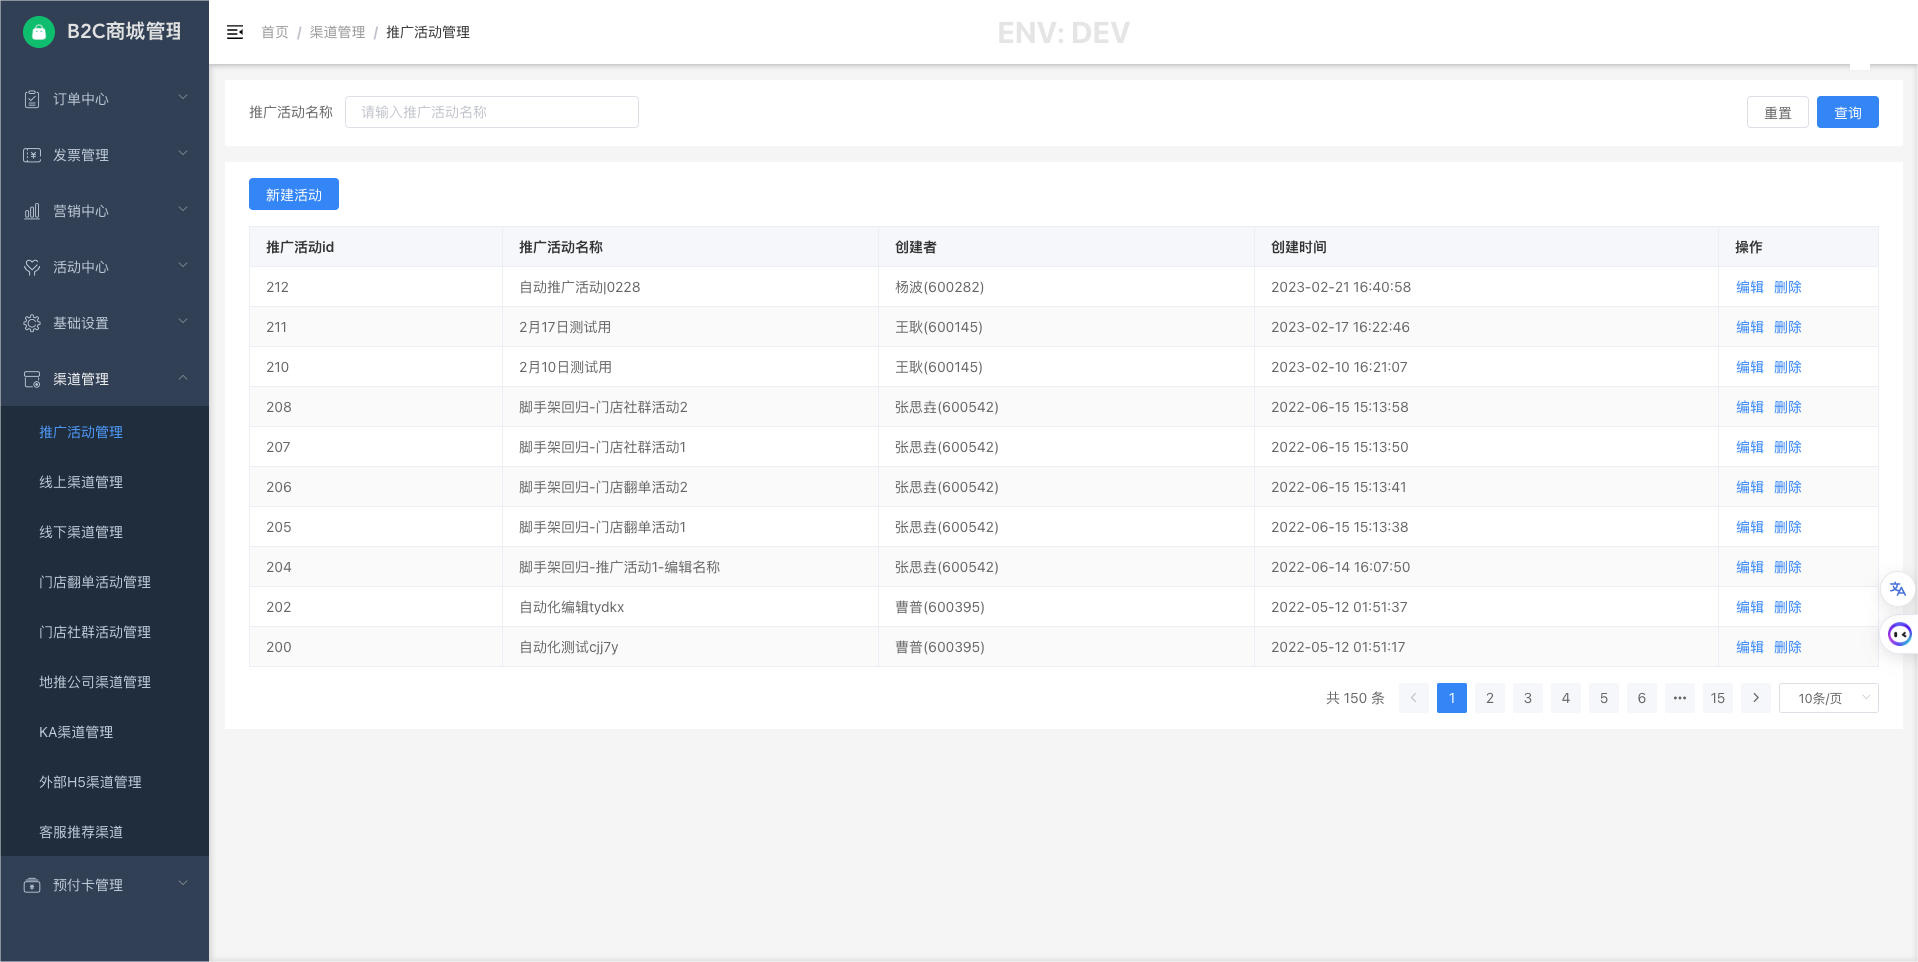The image size is (1918, 962).
Task: Collapse the sidebar with the hamburger icon
Action: [235, 32]
